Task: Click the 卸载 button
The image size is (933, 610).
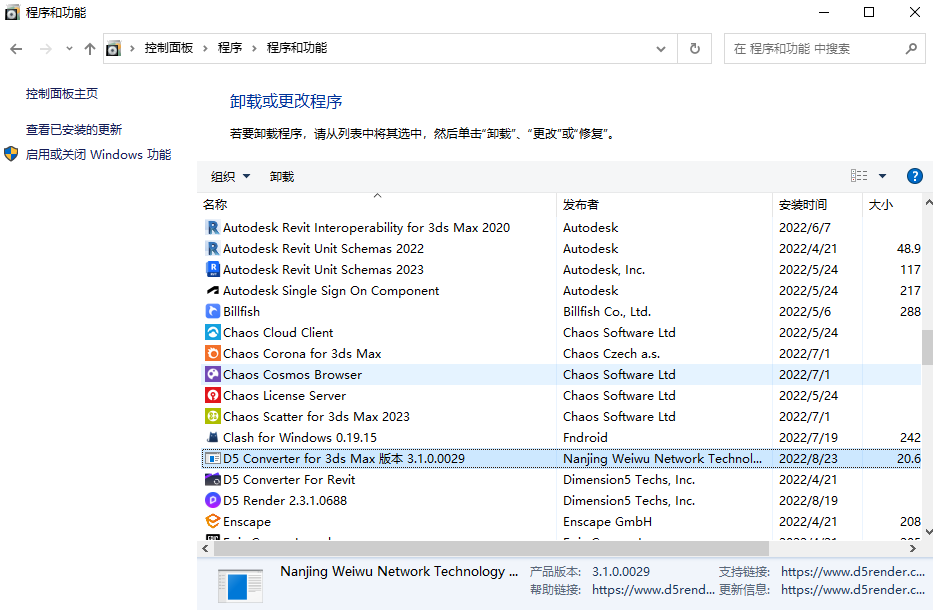Action: click(x=281, y=176)
